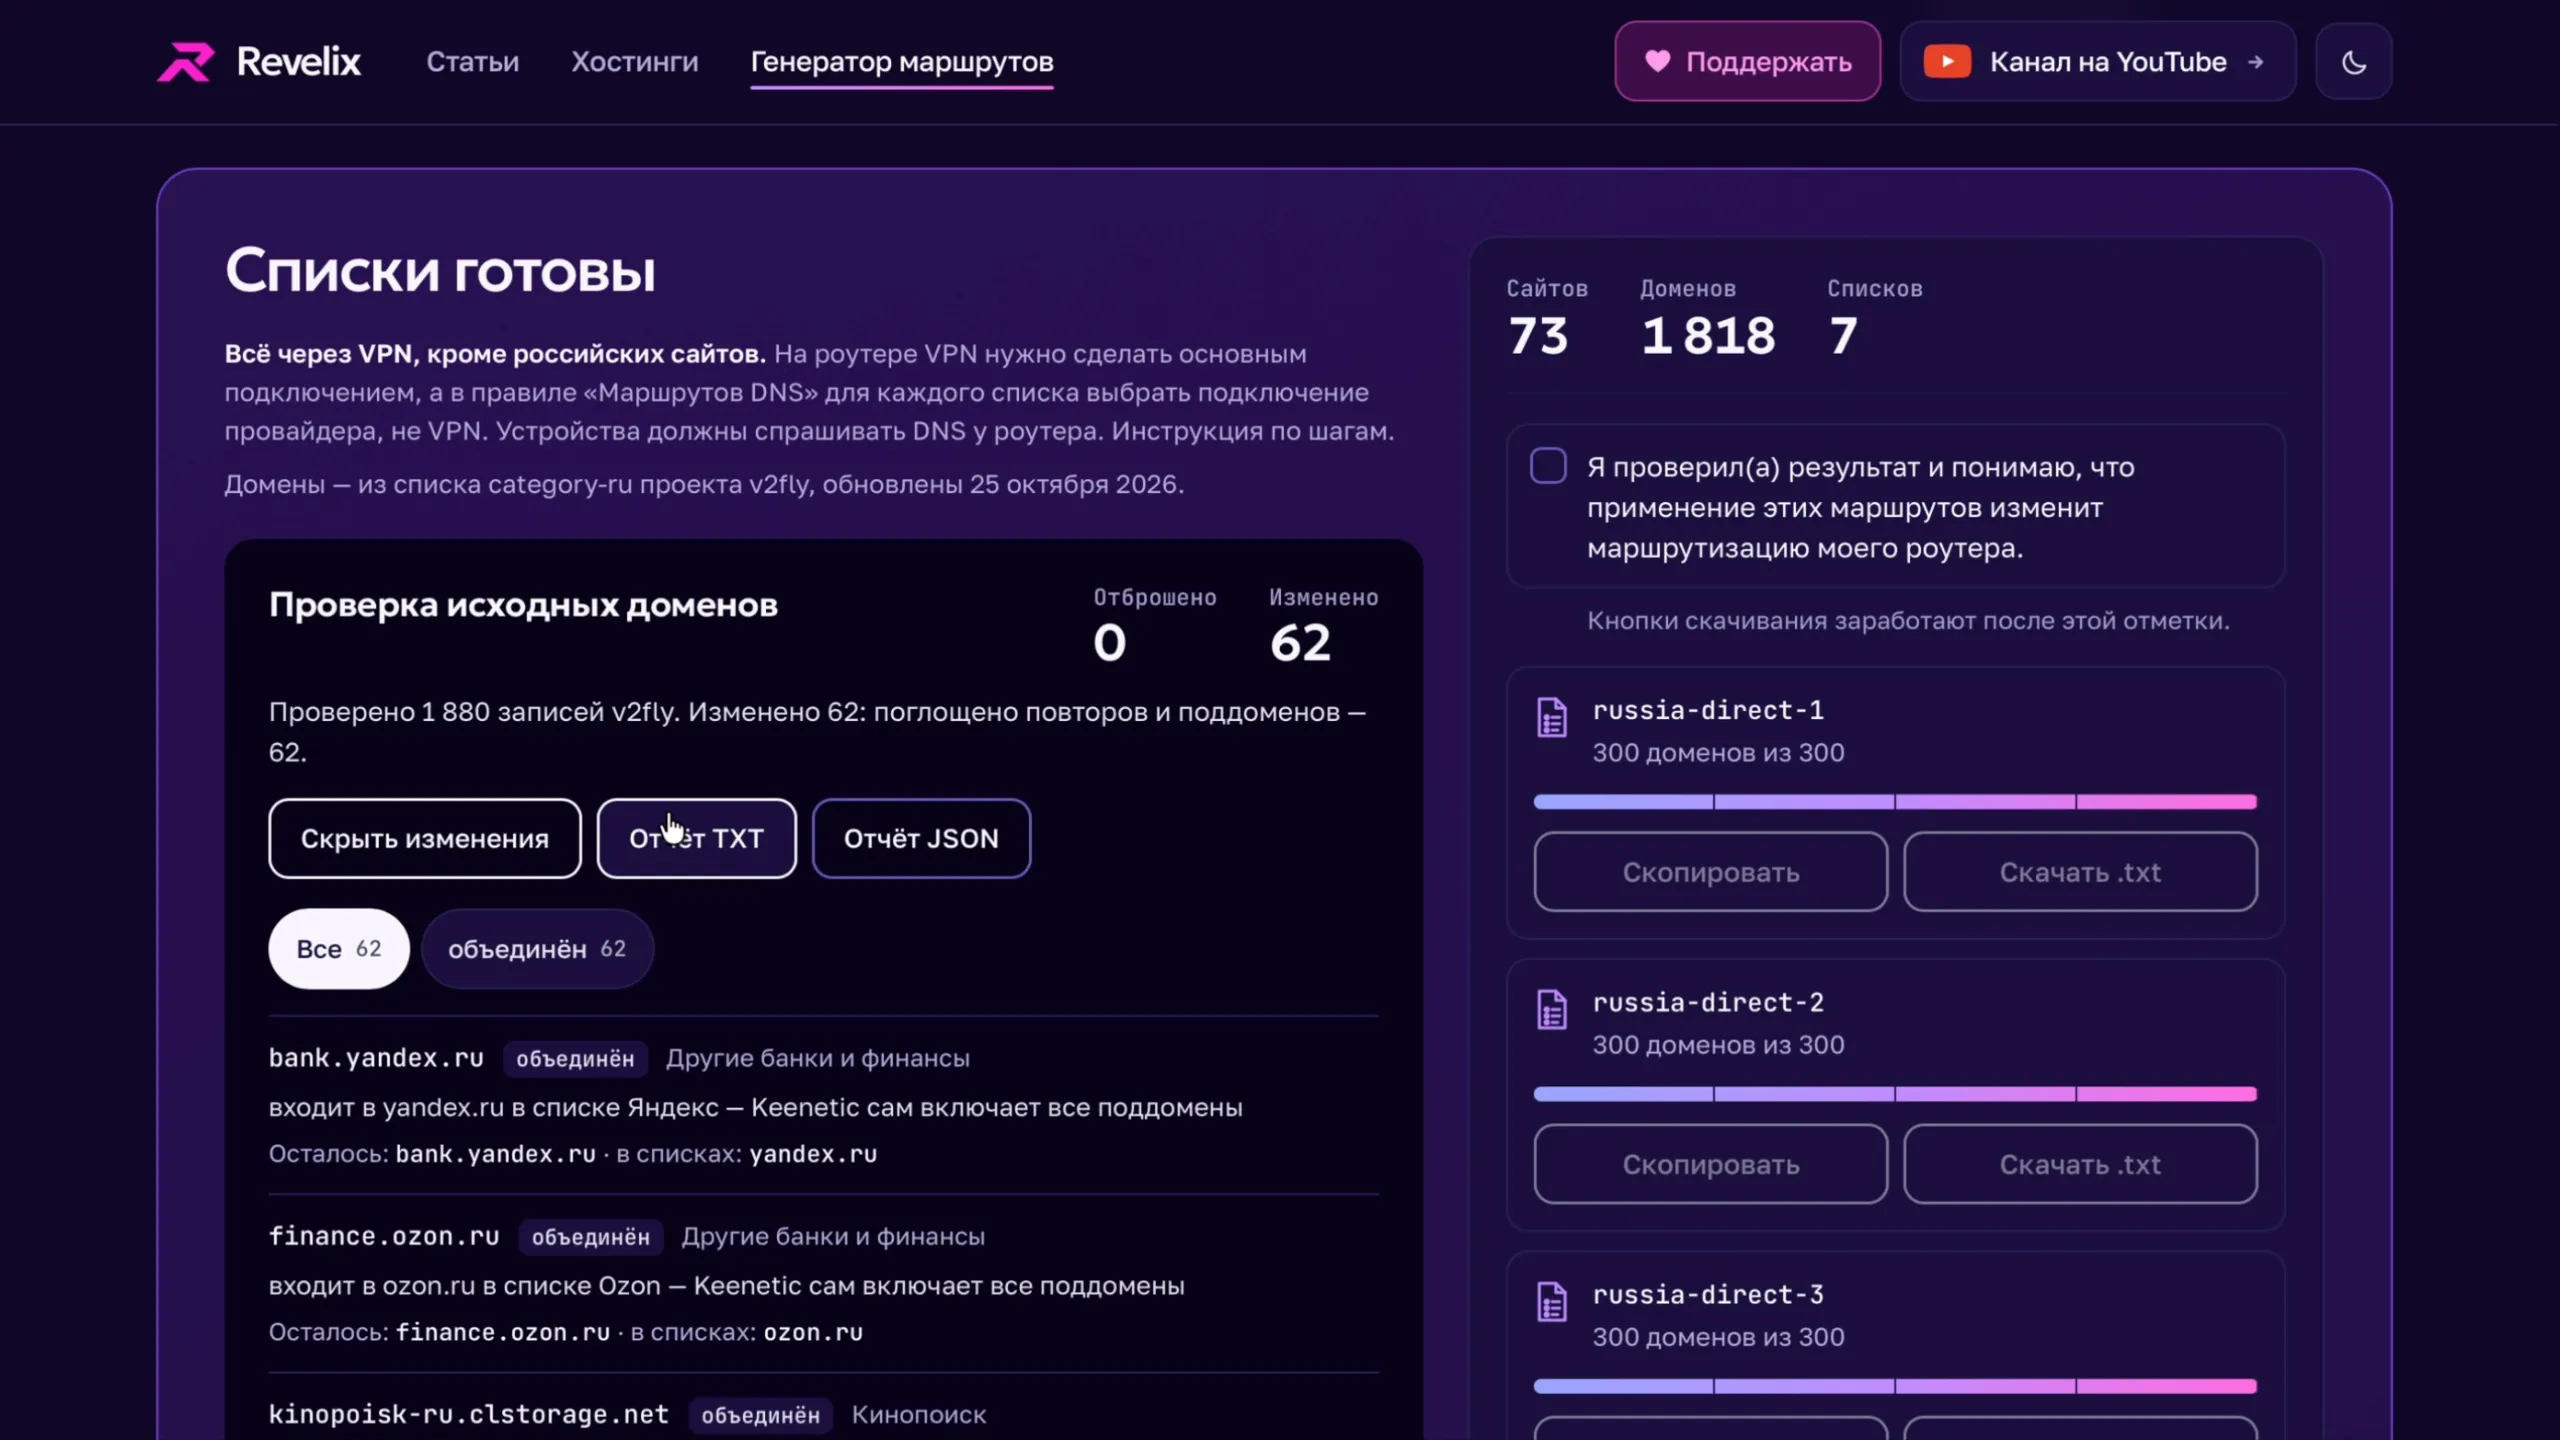The image size is (2560, 1440).
Task: Click Скачать .txt for russia-direct-1
Action: pos(2080,872)
